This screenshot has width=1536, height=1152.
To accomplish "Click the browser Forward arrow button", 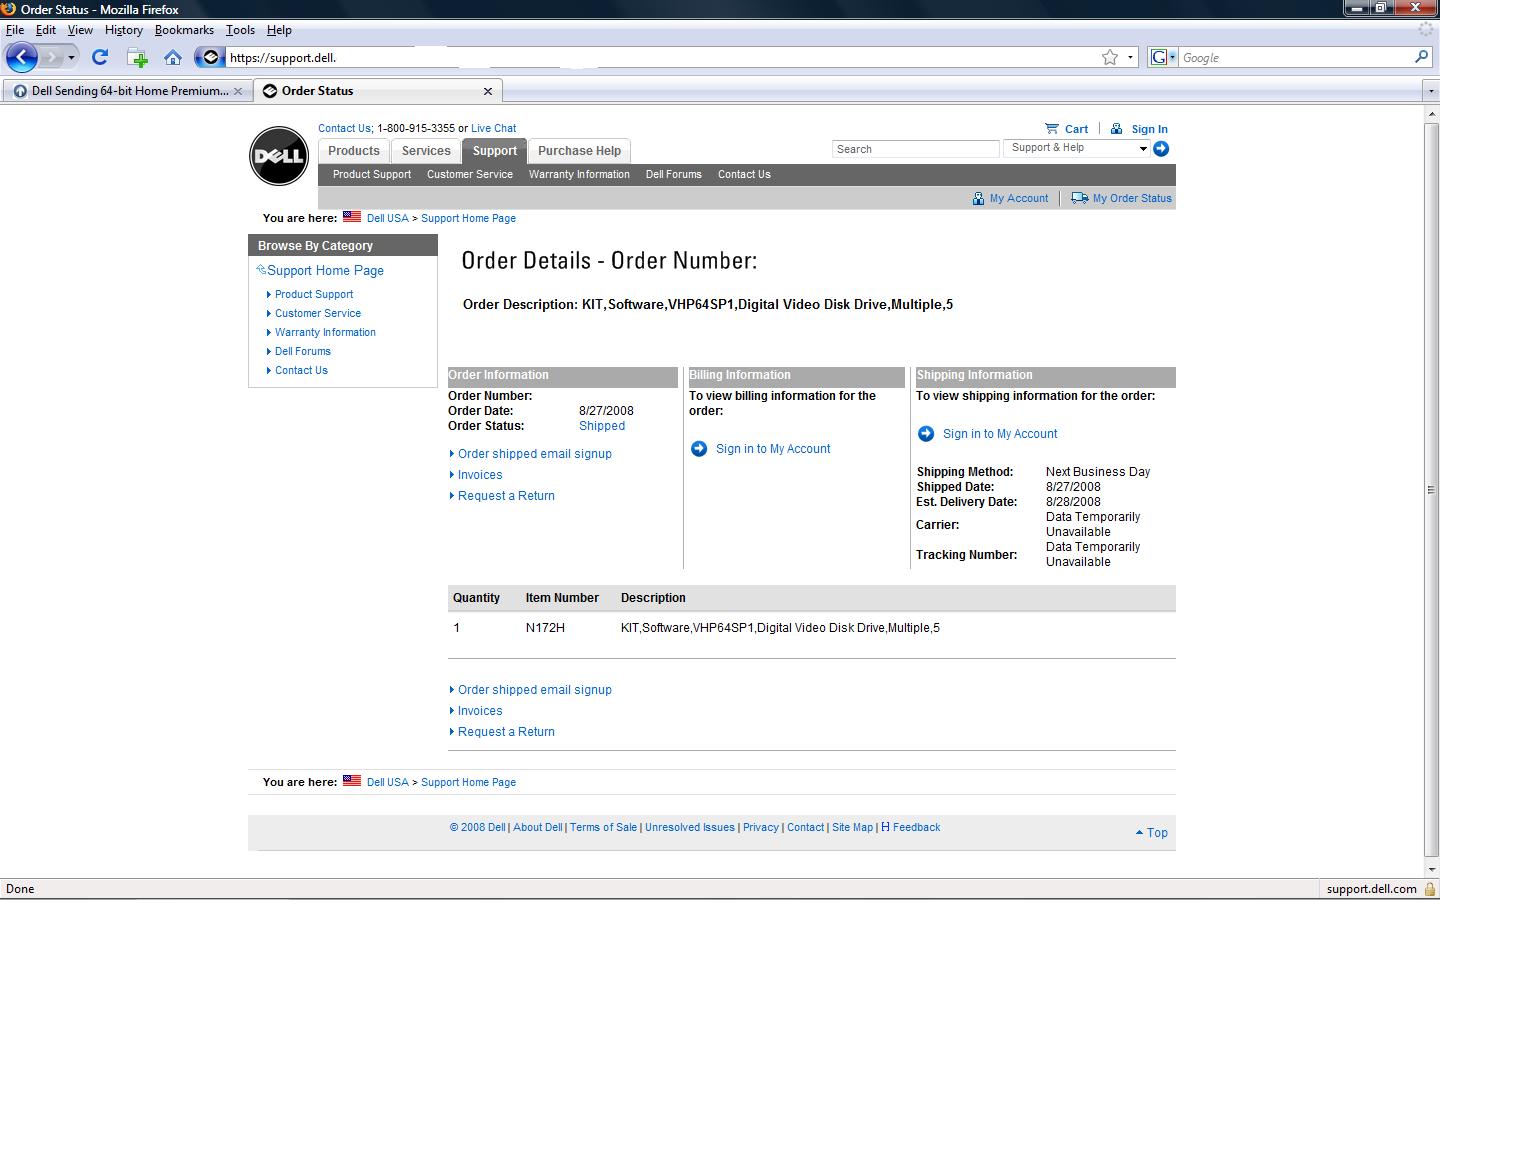I will (x=52, y=57).
